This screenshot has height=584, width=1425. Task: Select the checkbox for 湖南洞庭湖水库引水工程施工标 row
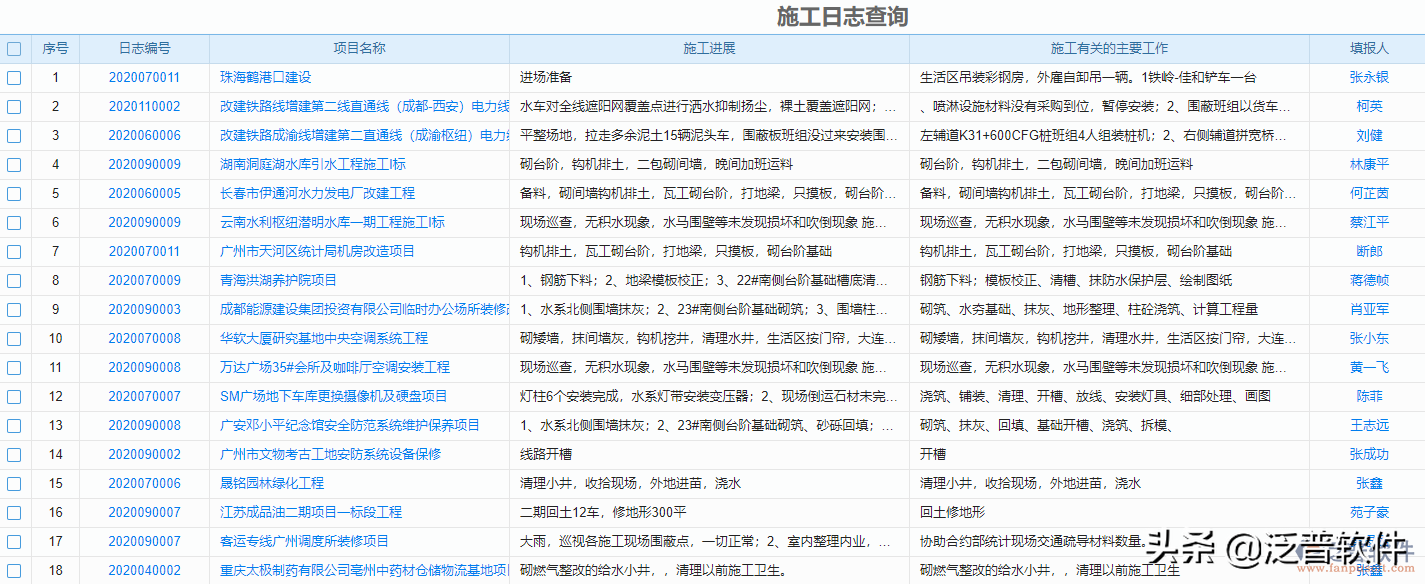click(x=14, y=164)
